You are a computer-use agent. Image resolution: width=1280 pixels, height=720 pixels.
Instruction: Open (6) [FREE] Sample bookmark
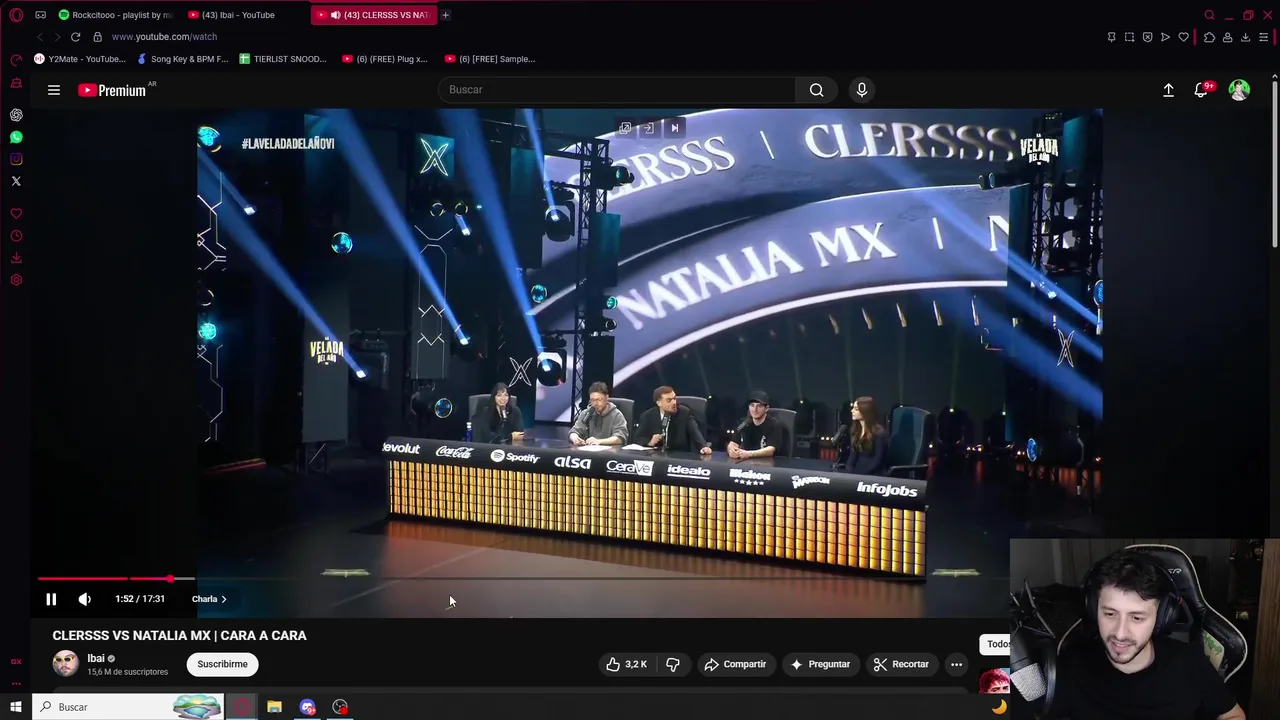pos(490,59)
